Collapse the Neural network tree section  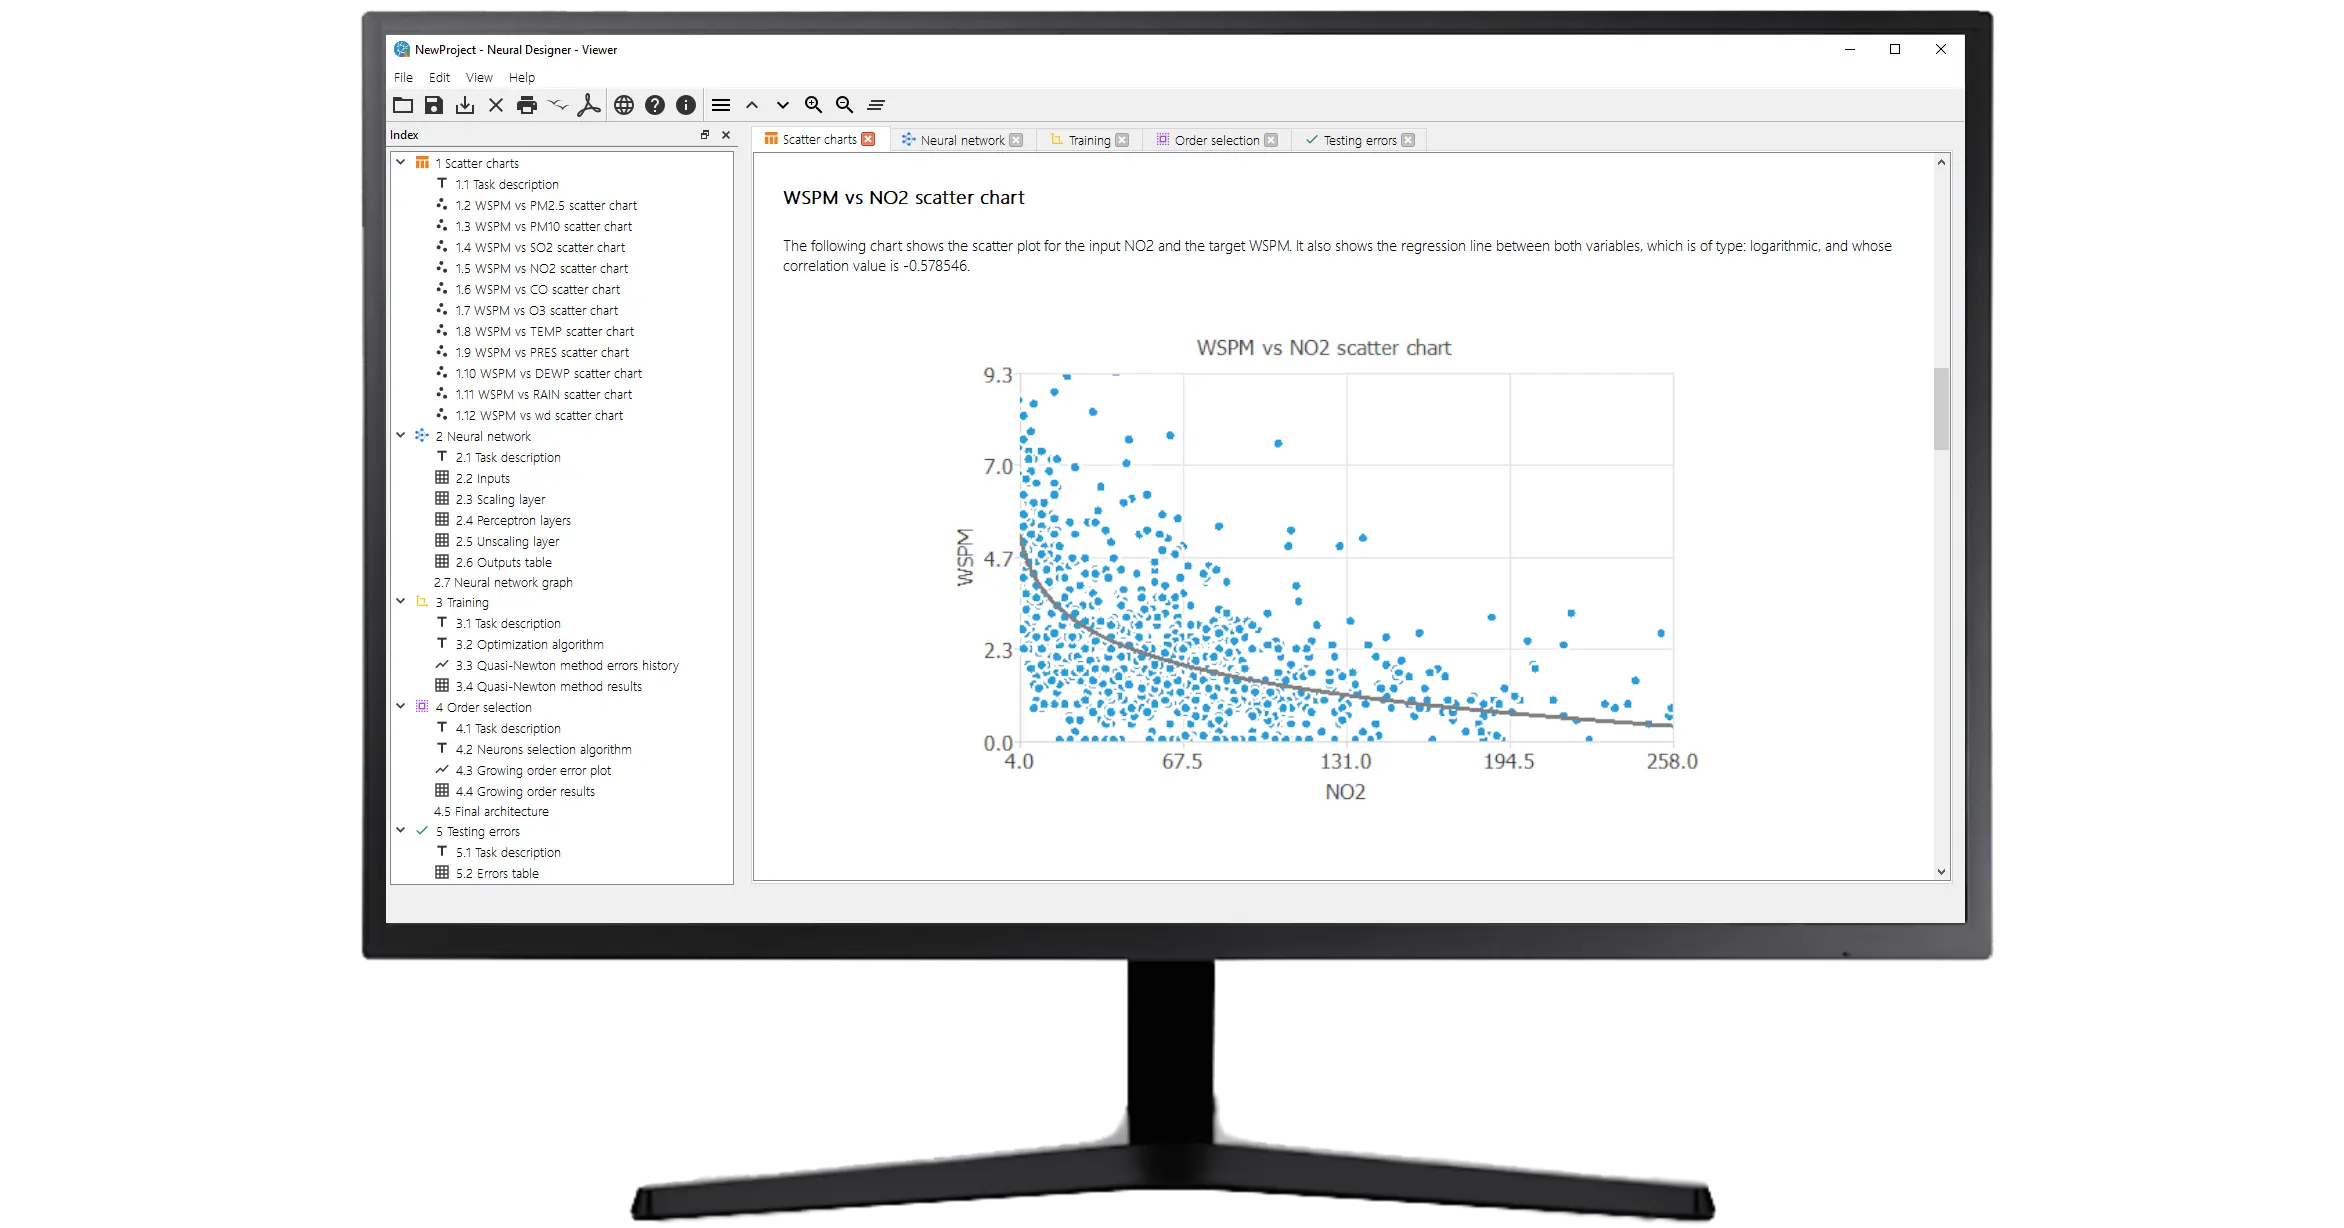(400, 436)
